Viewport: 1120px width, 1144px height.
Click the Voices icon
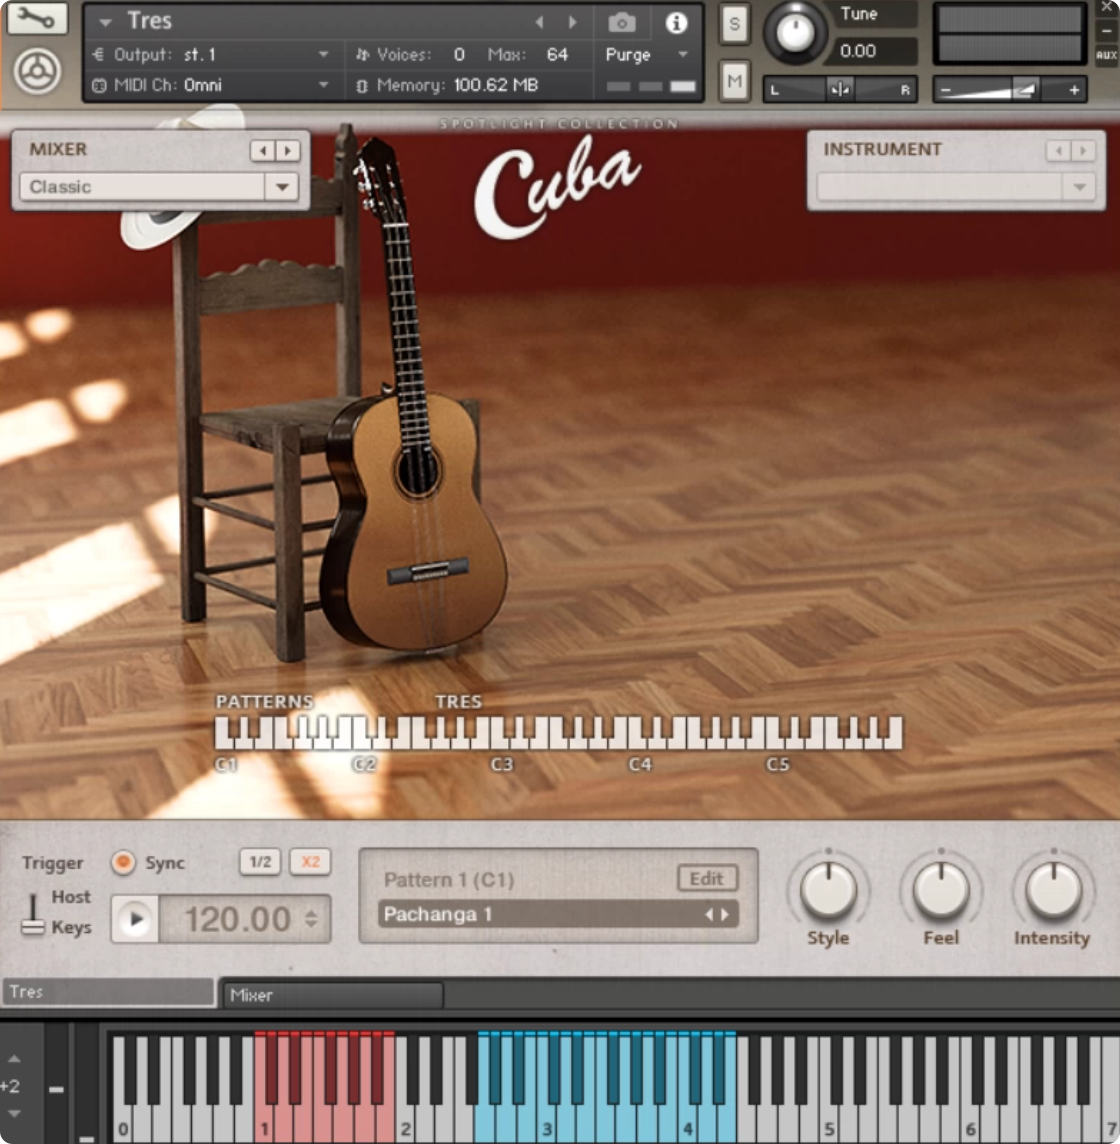[363, 55]
